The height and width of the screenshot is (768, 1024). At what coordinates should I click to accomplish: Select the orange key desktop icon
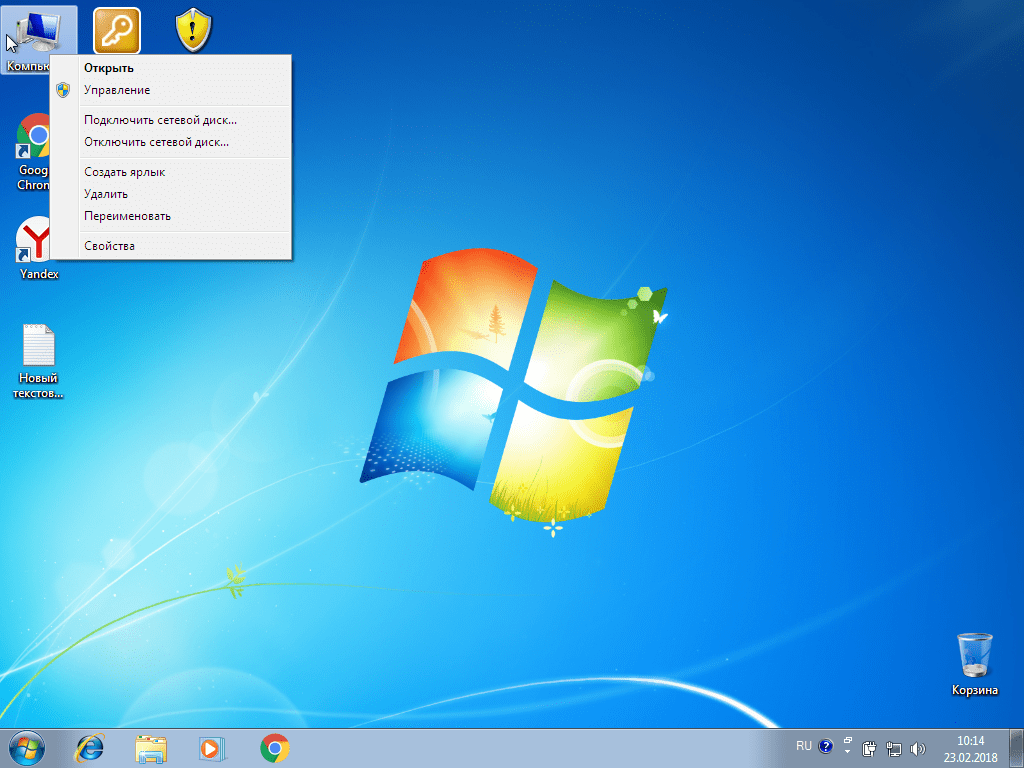117,31
